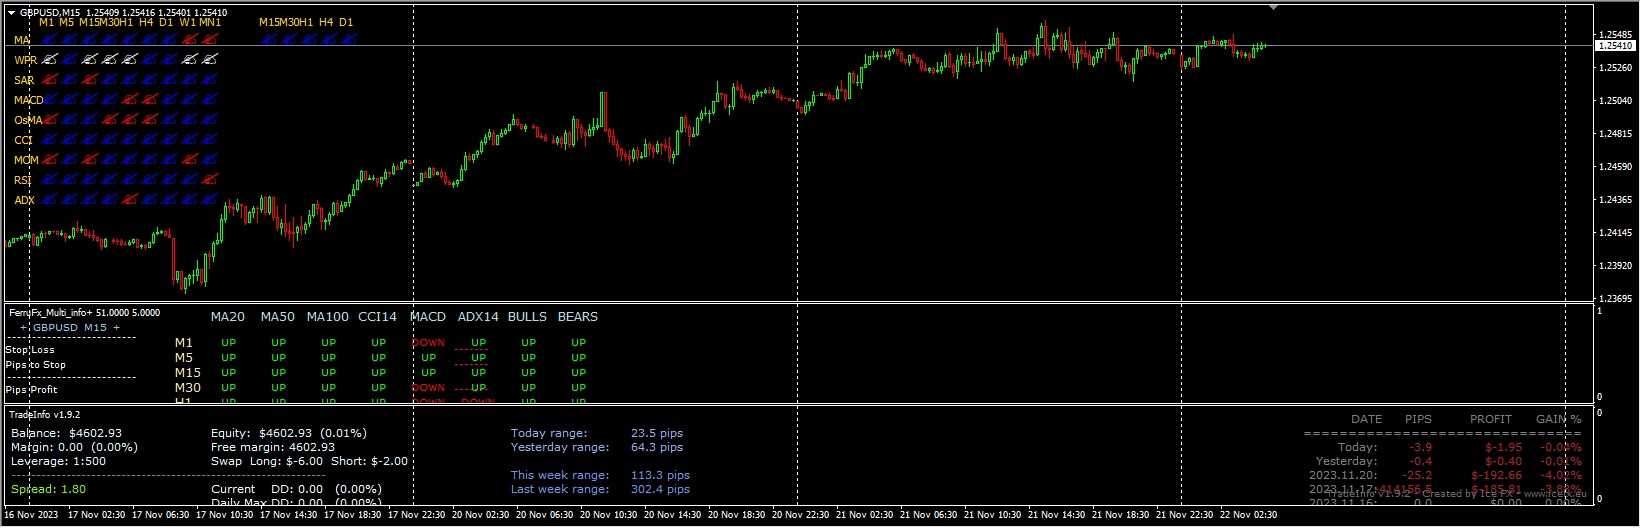
Task: Click the Today range 23.5 pips value
Action: tap(657, 434)
